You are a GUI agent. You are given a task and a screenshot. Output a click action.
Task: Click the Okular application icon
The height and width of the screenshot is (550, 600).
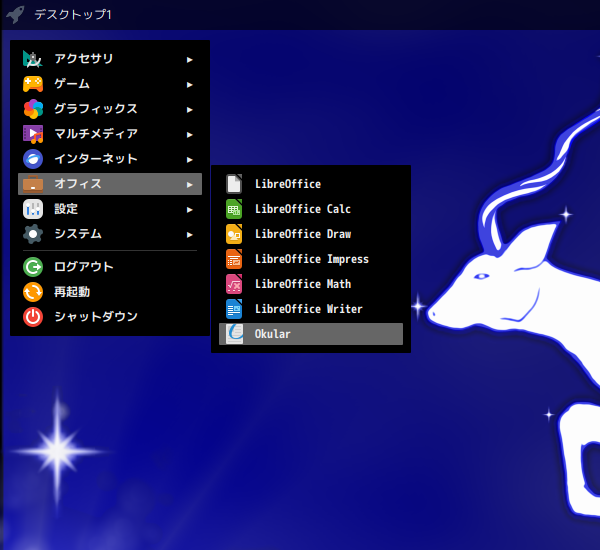[x=234, y=334]
